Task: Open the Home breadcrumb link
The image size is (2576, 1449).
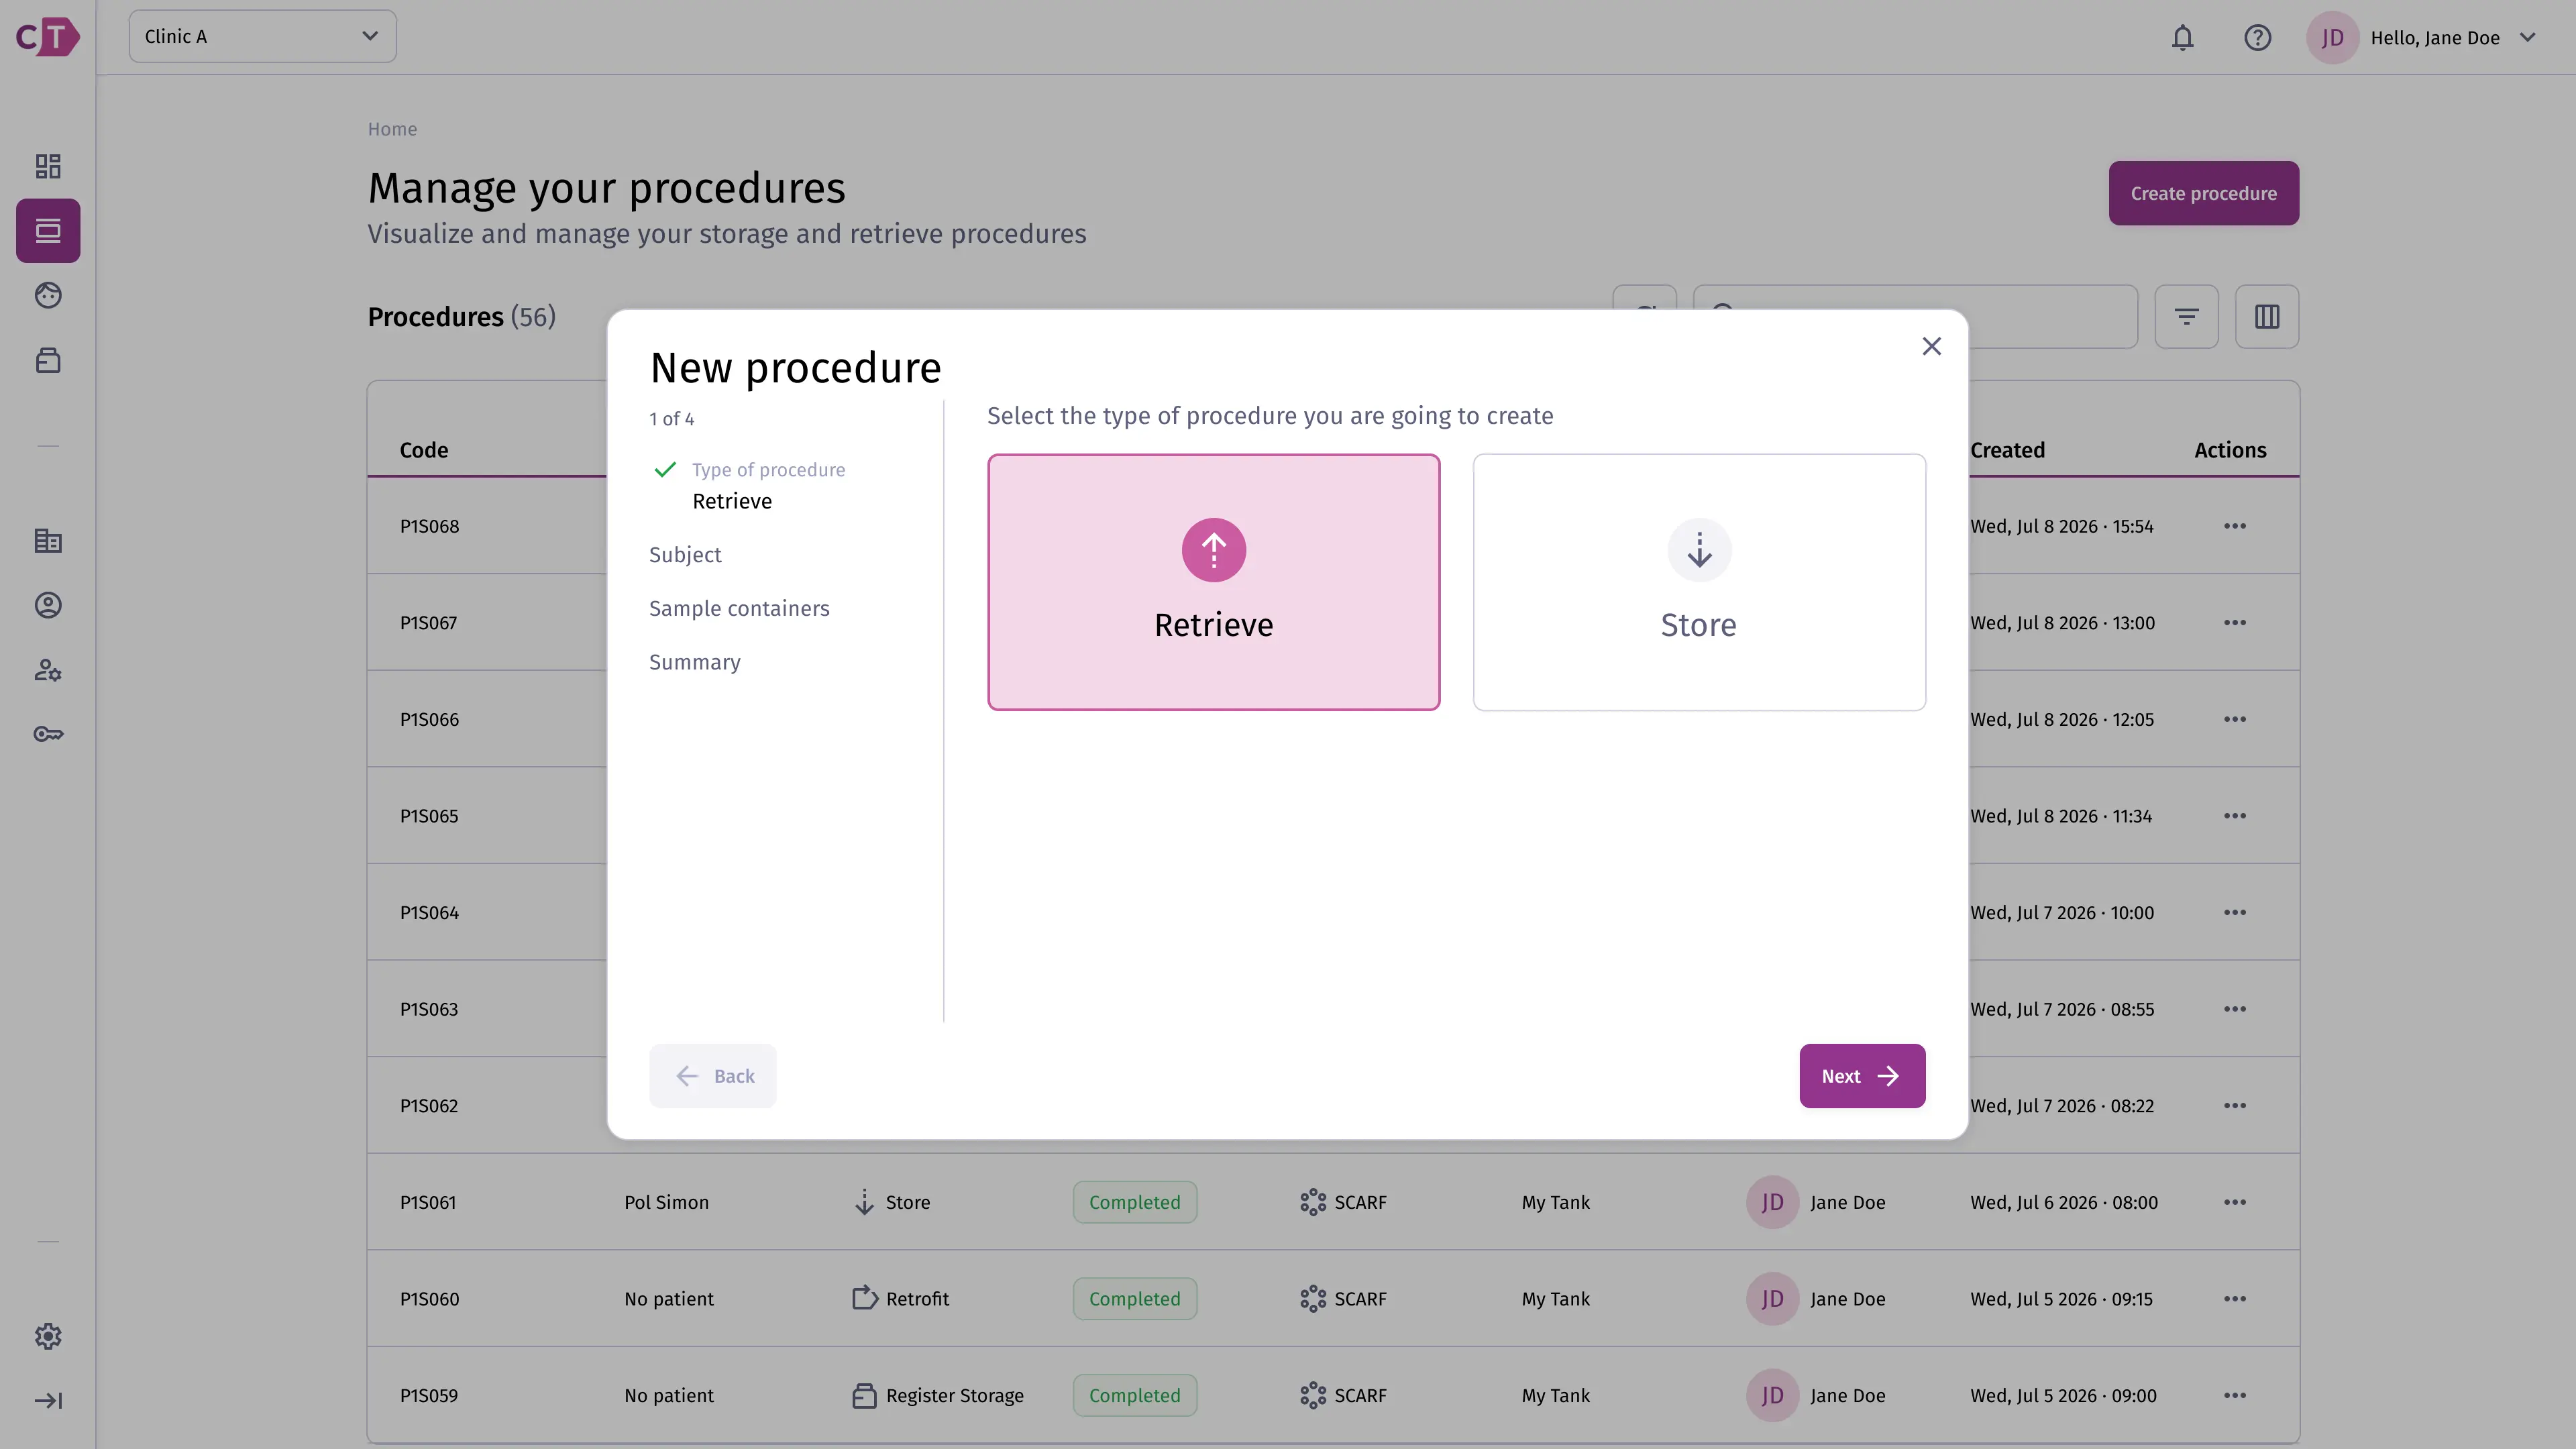Action: click(x=392, y=129)
